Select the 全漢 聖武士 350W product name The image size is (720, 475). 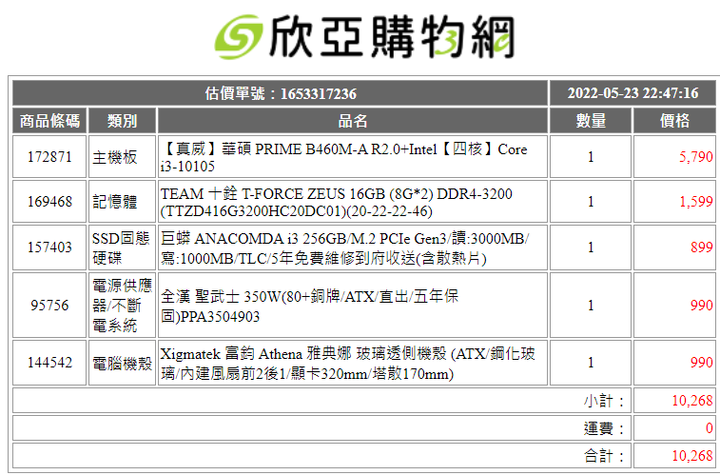pos(309,306)
